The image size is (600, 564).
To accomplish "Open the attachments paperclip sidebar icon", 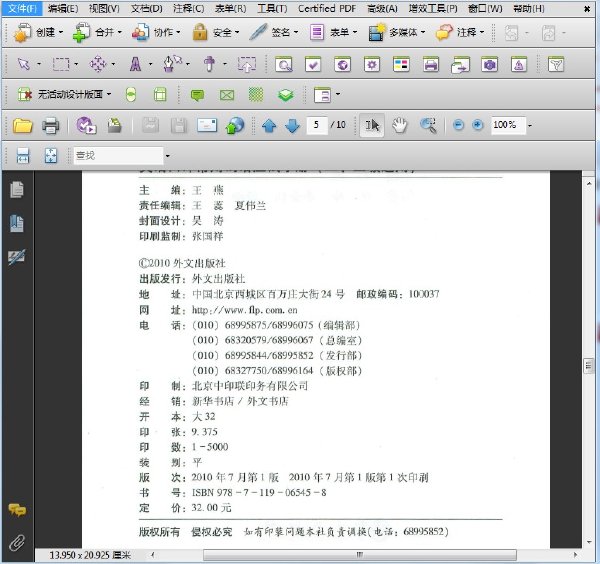I will coord(17,543).
